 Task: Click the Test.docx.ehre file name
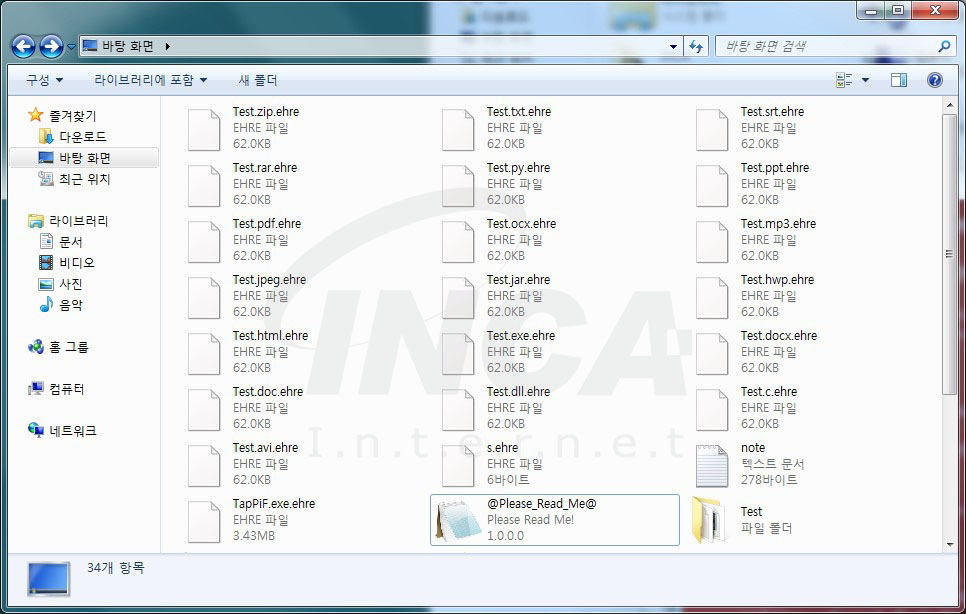point(779,336)
